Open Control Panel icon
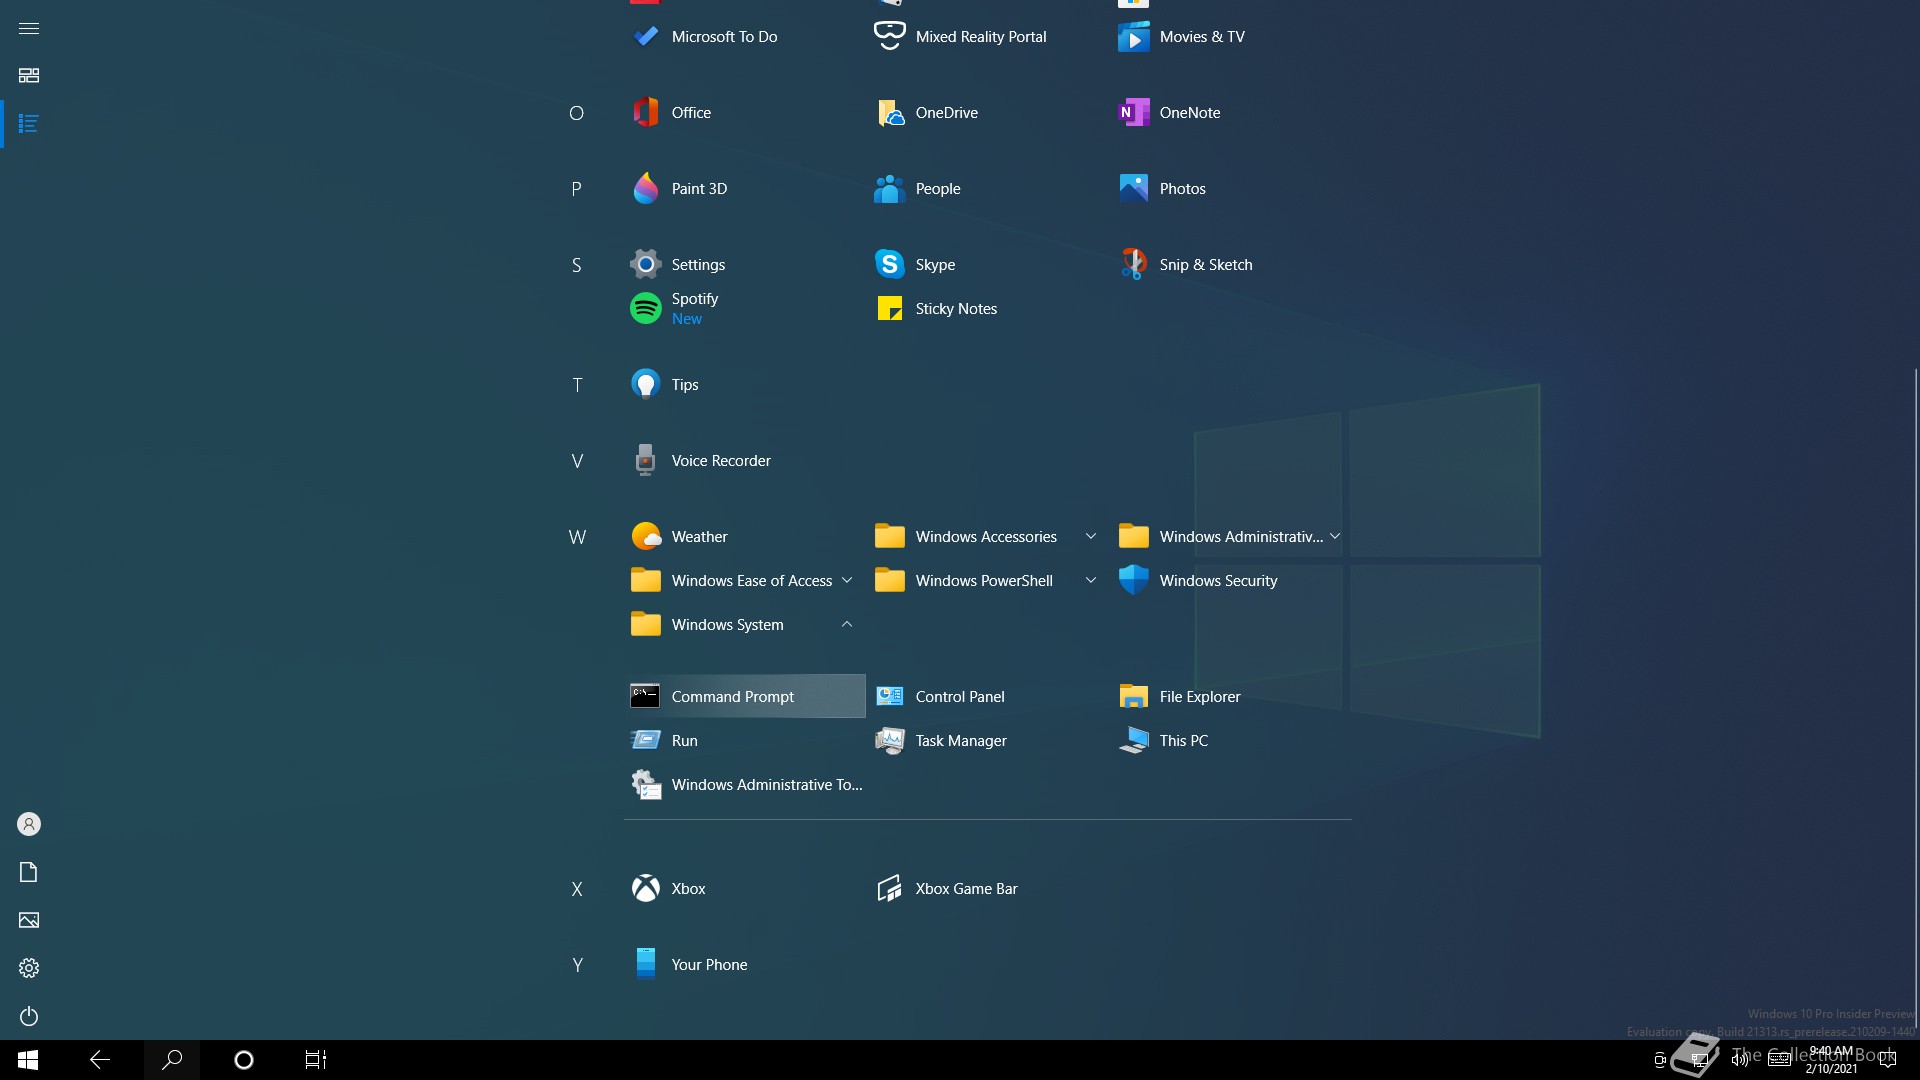The image size is (1920, 1080). (890, 697)
